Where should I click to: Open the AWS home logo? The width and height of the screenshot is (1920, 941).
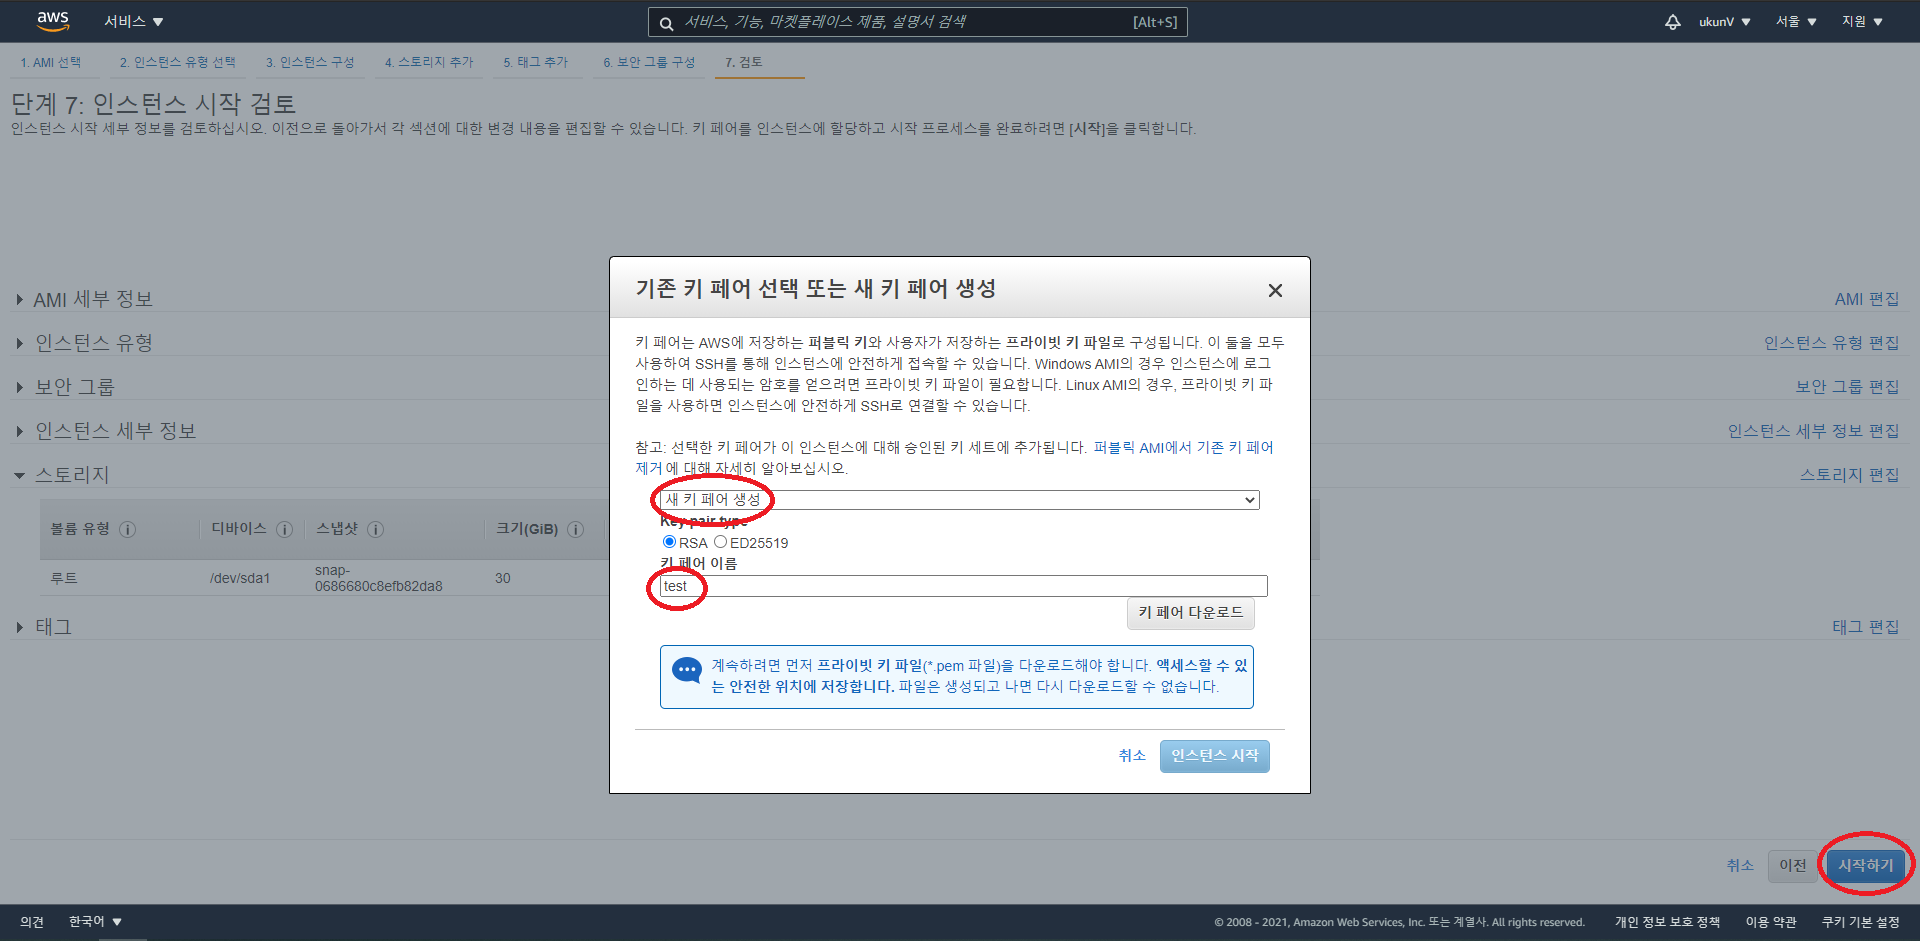tap(53, 21)
